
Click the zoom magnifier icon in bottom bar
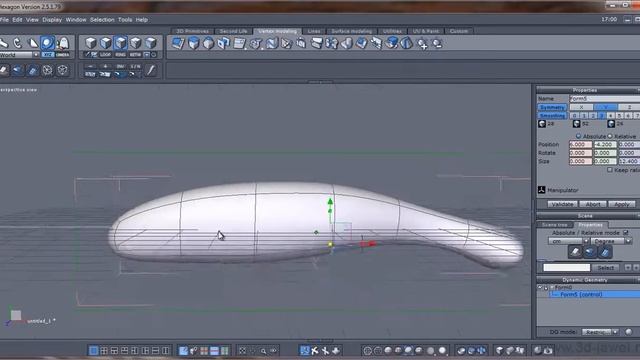click(x=263, y=351)
